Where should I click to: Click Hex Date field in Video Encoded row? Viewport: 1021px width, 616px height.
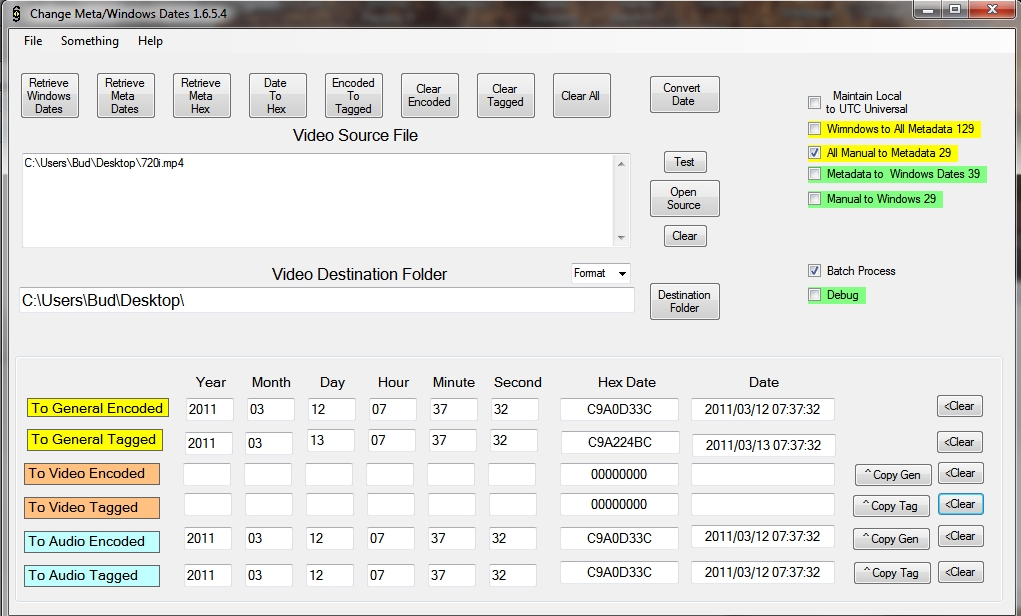[619, 474]
